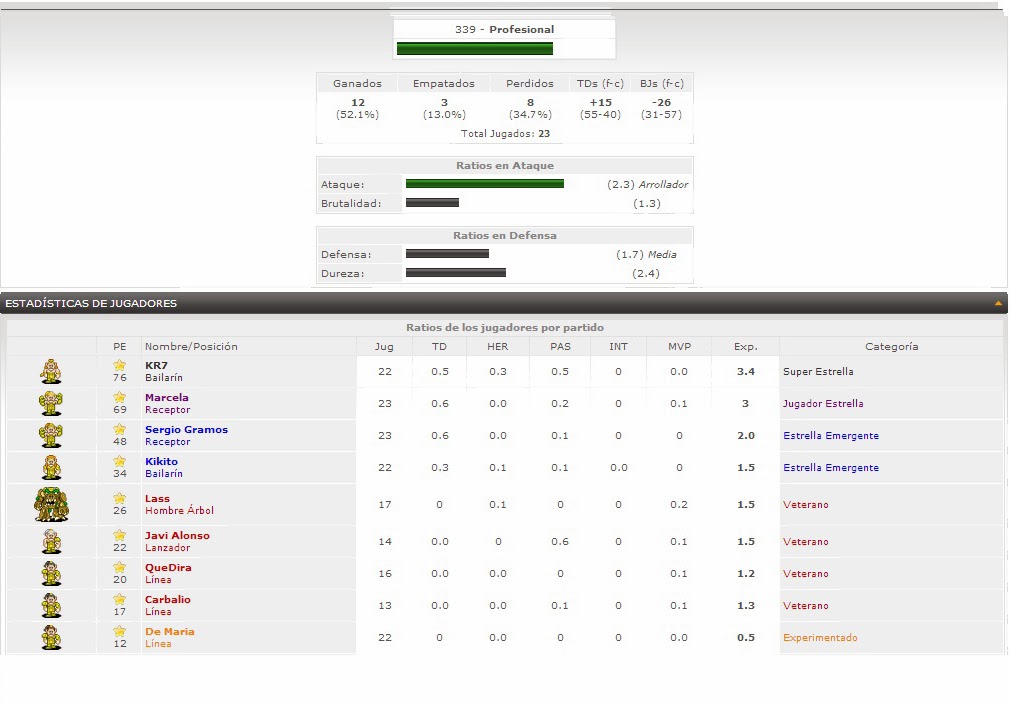Open Carbalio player link

point(167,599)
